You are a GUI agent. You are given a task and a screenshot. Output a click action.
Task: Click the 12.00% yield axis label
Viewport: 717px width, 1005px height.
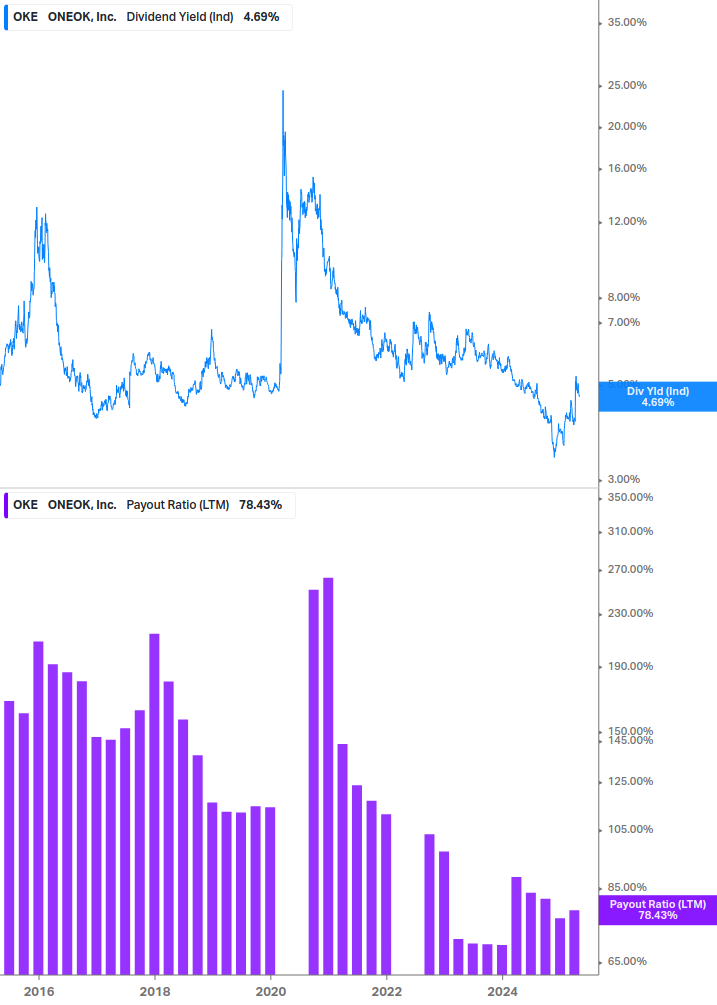click(x=627, y=222)
